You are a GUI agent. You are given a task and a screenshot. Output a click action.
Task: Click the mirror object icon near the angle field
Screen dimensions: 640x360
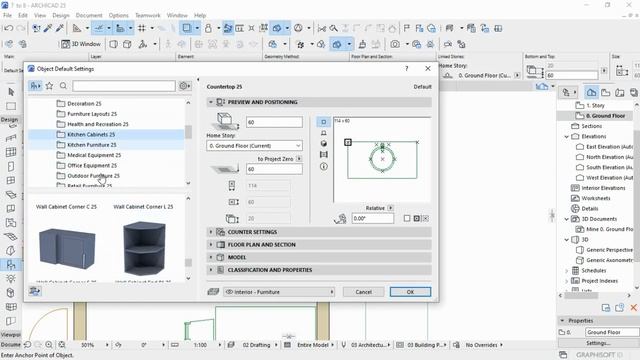click(340, 219)
